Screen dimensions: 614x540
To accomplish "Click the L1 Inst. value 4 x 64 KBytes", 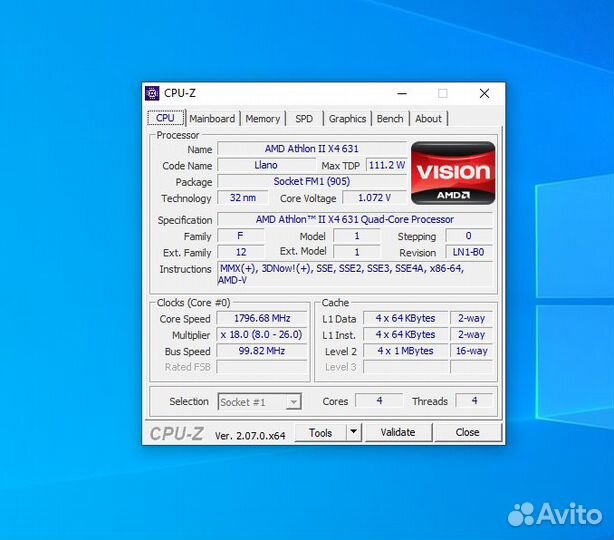I will [406, 335].
